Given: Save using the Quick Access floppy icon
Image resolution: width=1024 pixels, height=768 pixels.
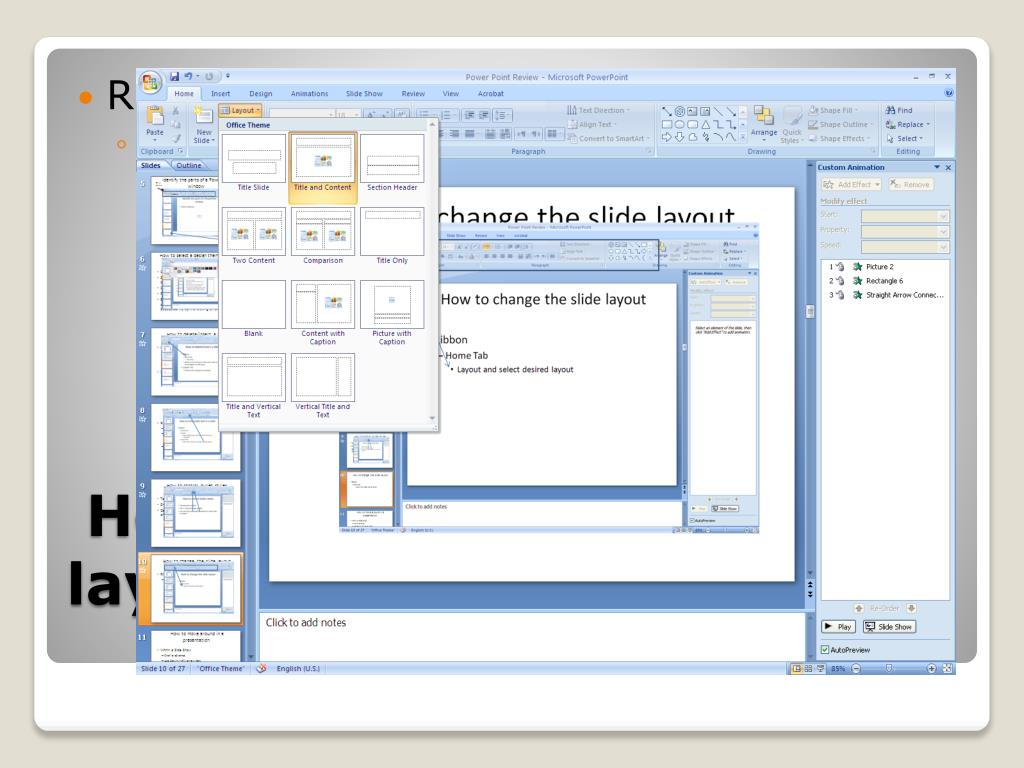Looking at the screenshot, I should [174, 76].
